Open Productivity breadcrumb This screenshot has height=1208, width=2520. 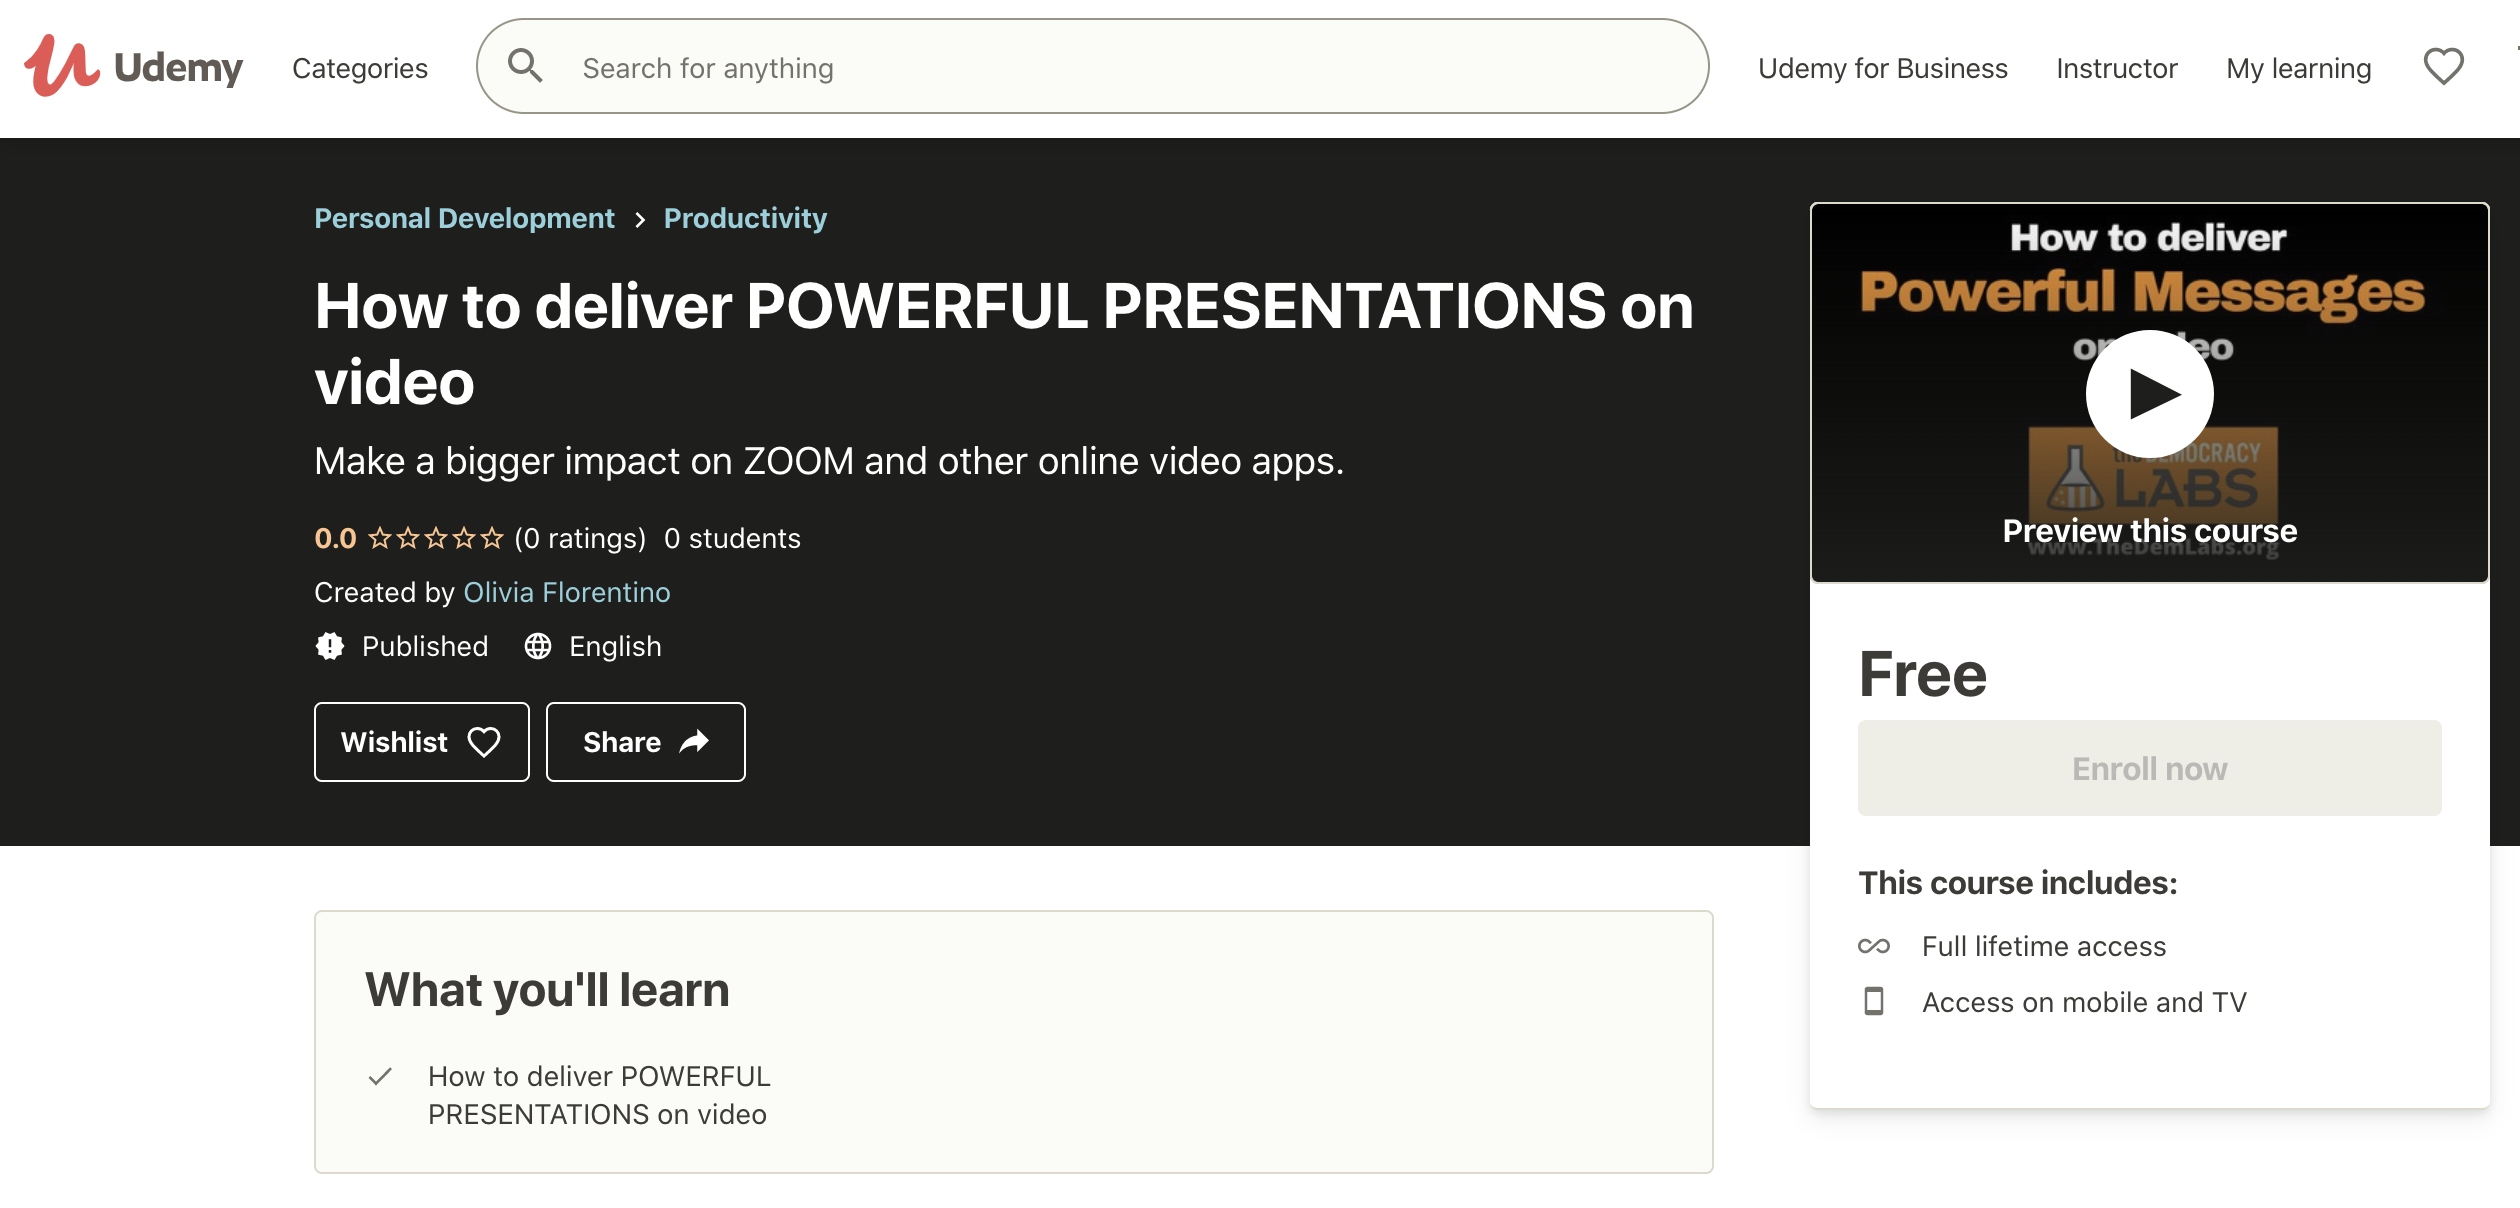coord(745,218)
